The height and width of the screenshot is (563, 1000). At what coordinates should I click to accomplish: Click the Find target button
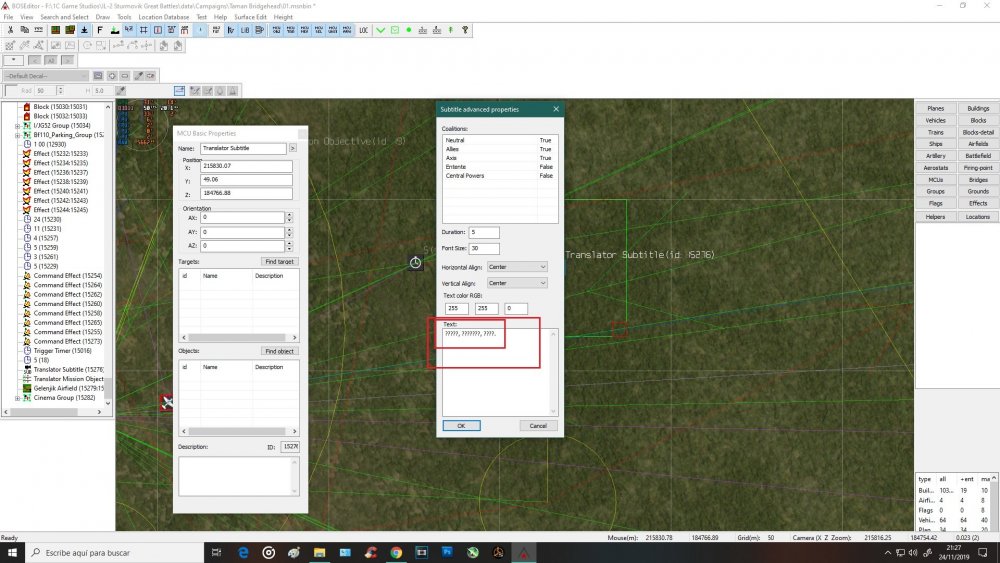click(x=280, y=261)
